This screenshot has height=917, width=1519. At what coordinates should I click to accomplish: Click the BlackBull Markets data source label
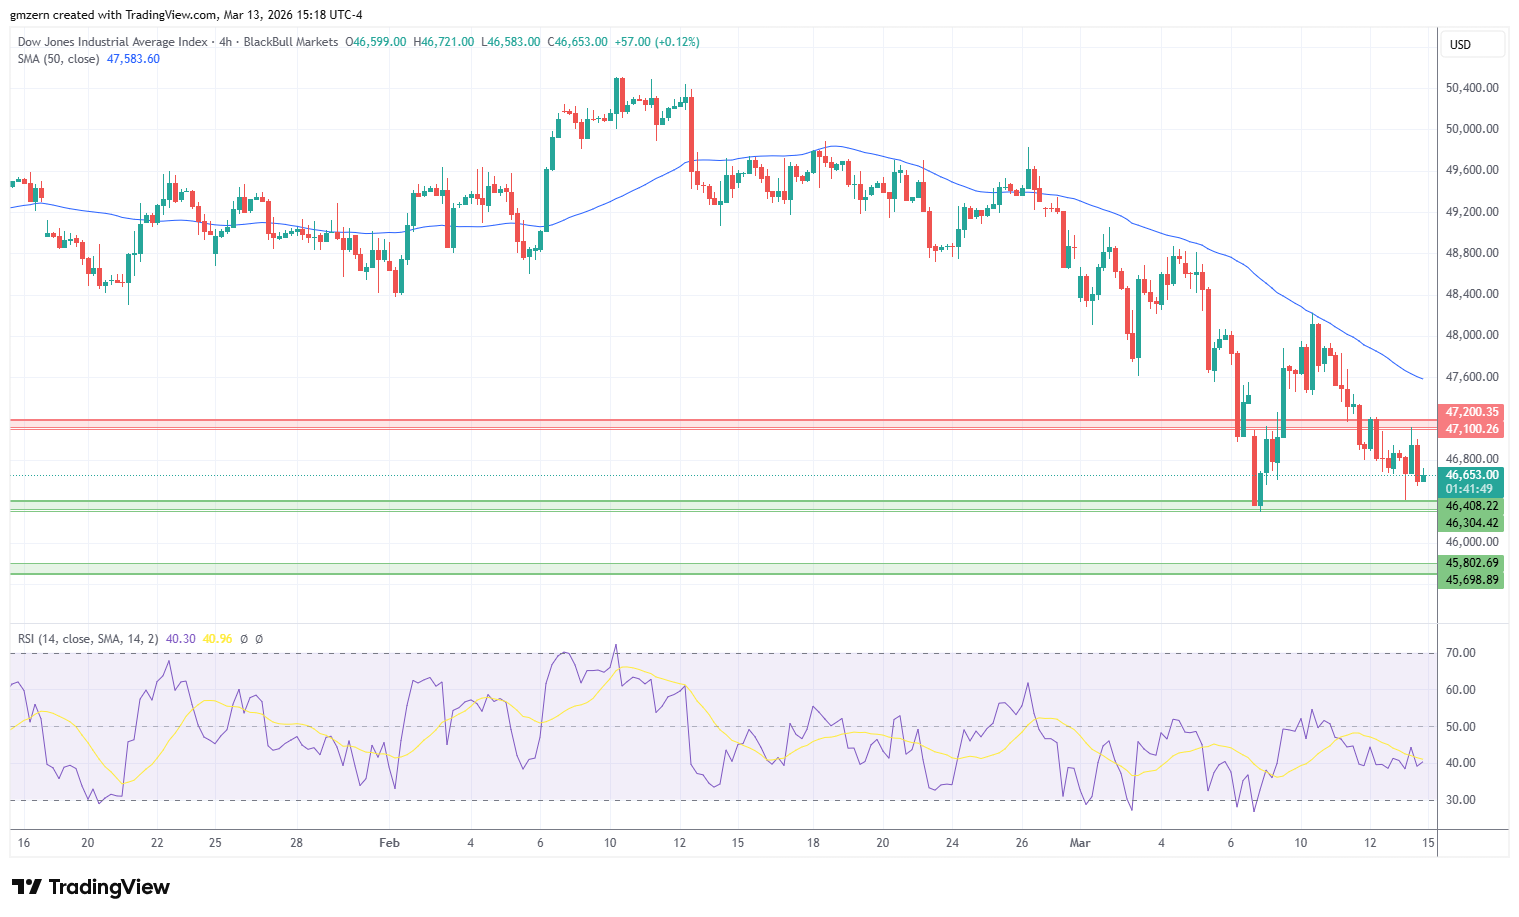(291, 42)
